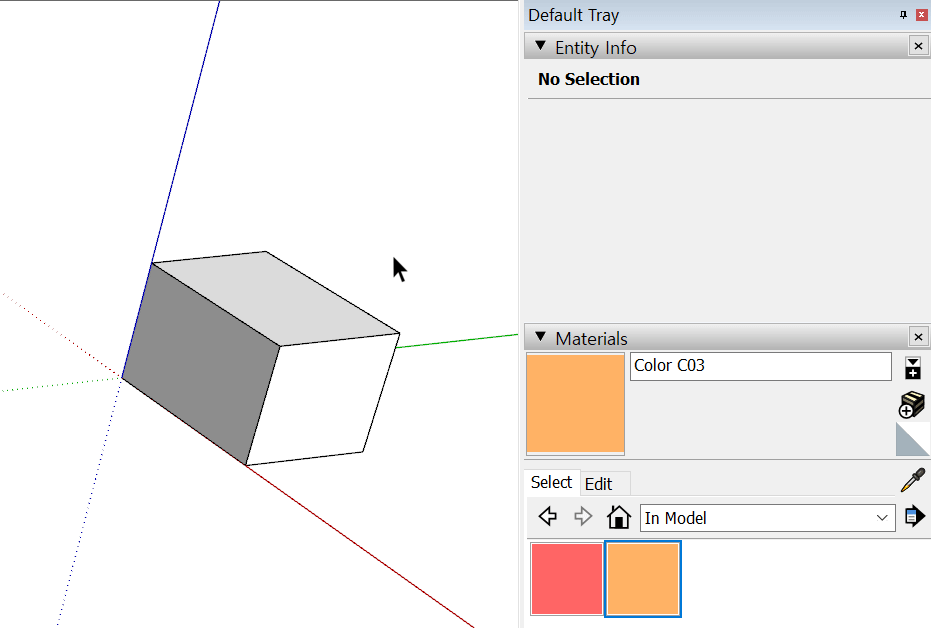Viewport: 931px width, 628px height.
Task: Click the No Selection text
Action: click(x=588, y=79)
